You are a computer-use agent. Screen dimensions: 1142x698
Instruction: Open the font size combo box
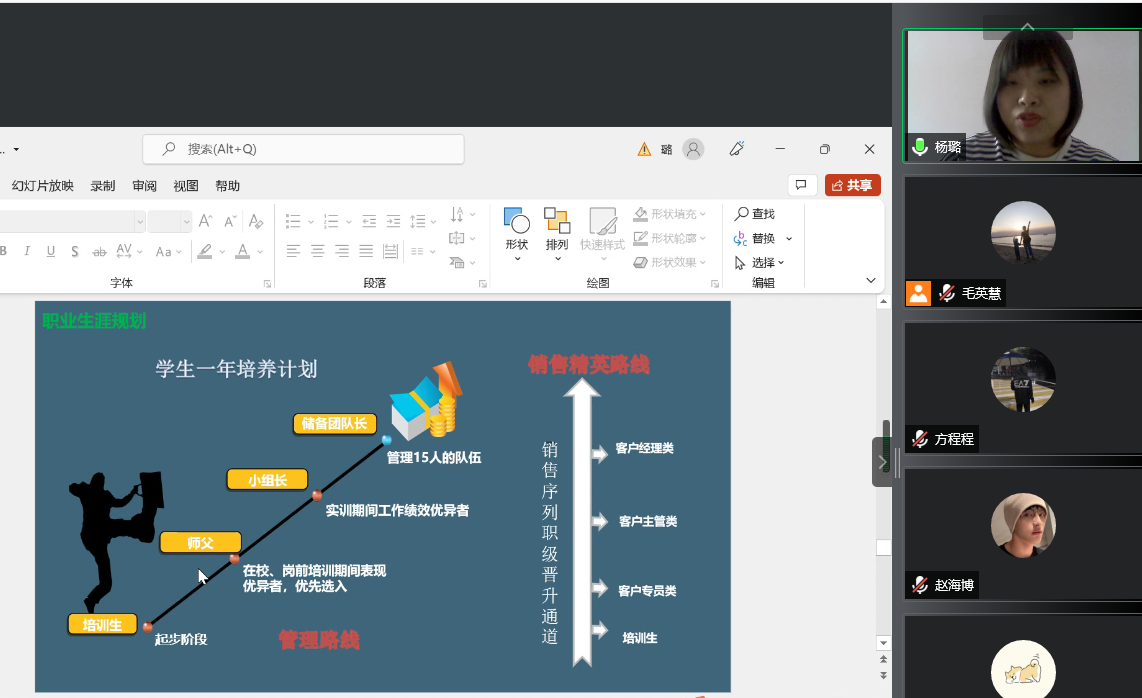pyautogui.click(x=169, y=221)
